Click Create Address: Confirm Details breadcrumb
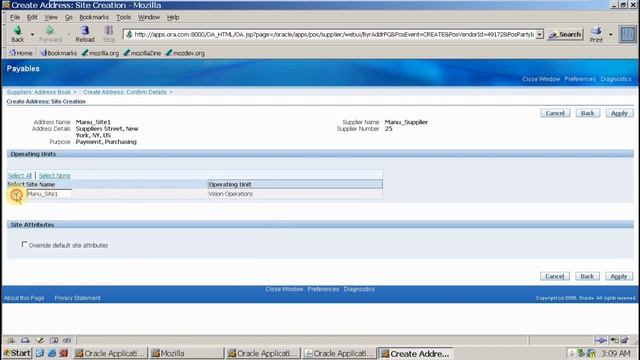This screenshot has height=360, width=640. tap(124, 92)
